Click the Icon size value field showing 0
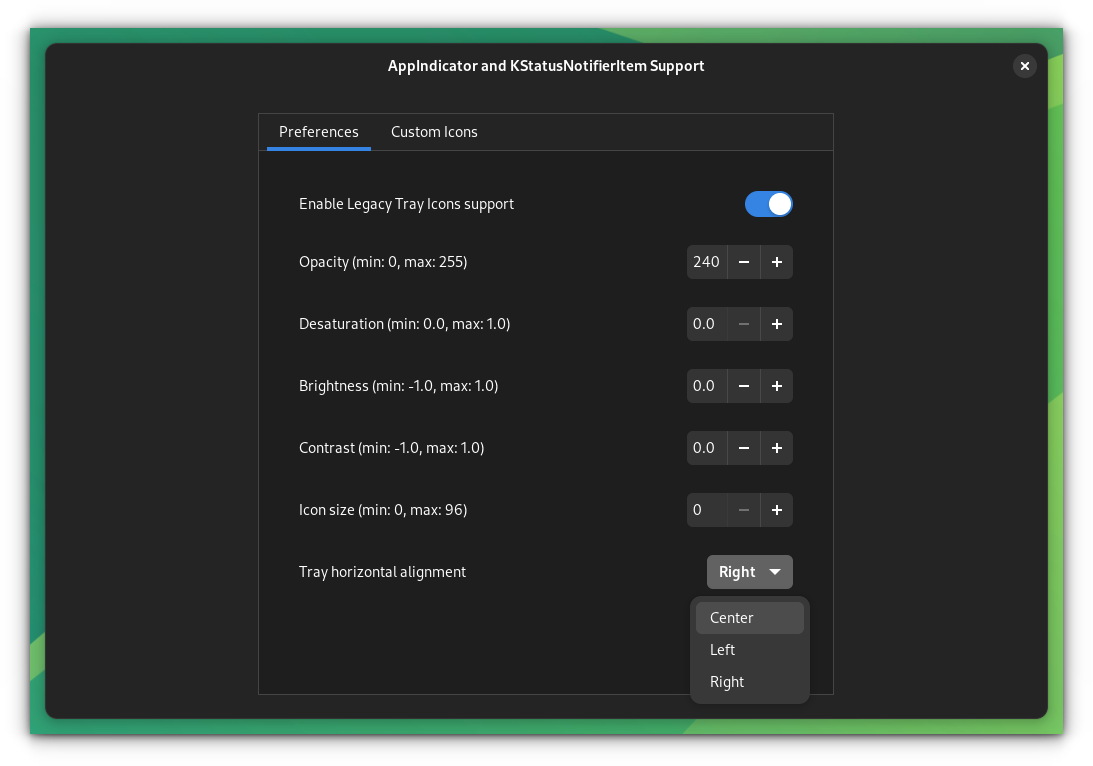 coord(706,510)
